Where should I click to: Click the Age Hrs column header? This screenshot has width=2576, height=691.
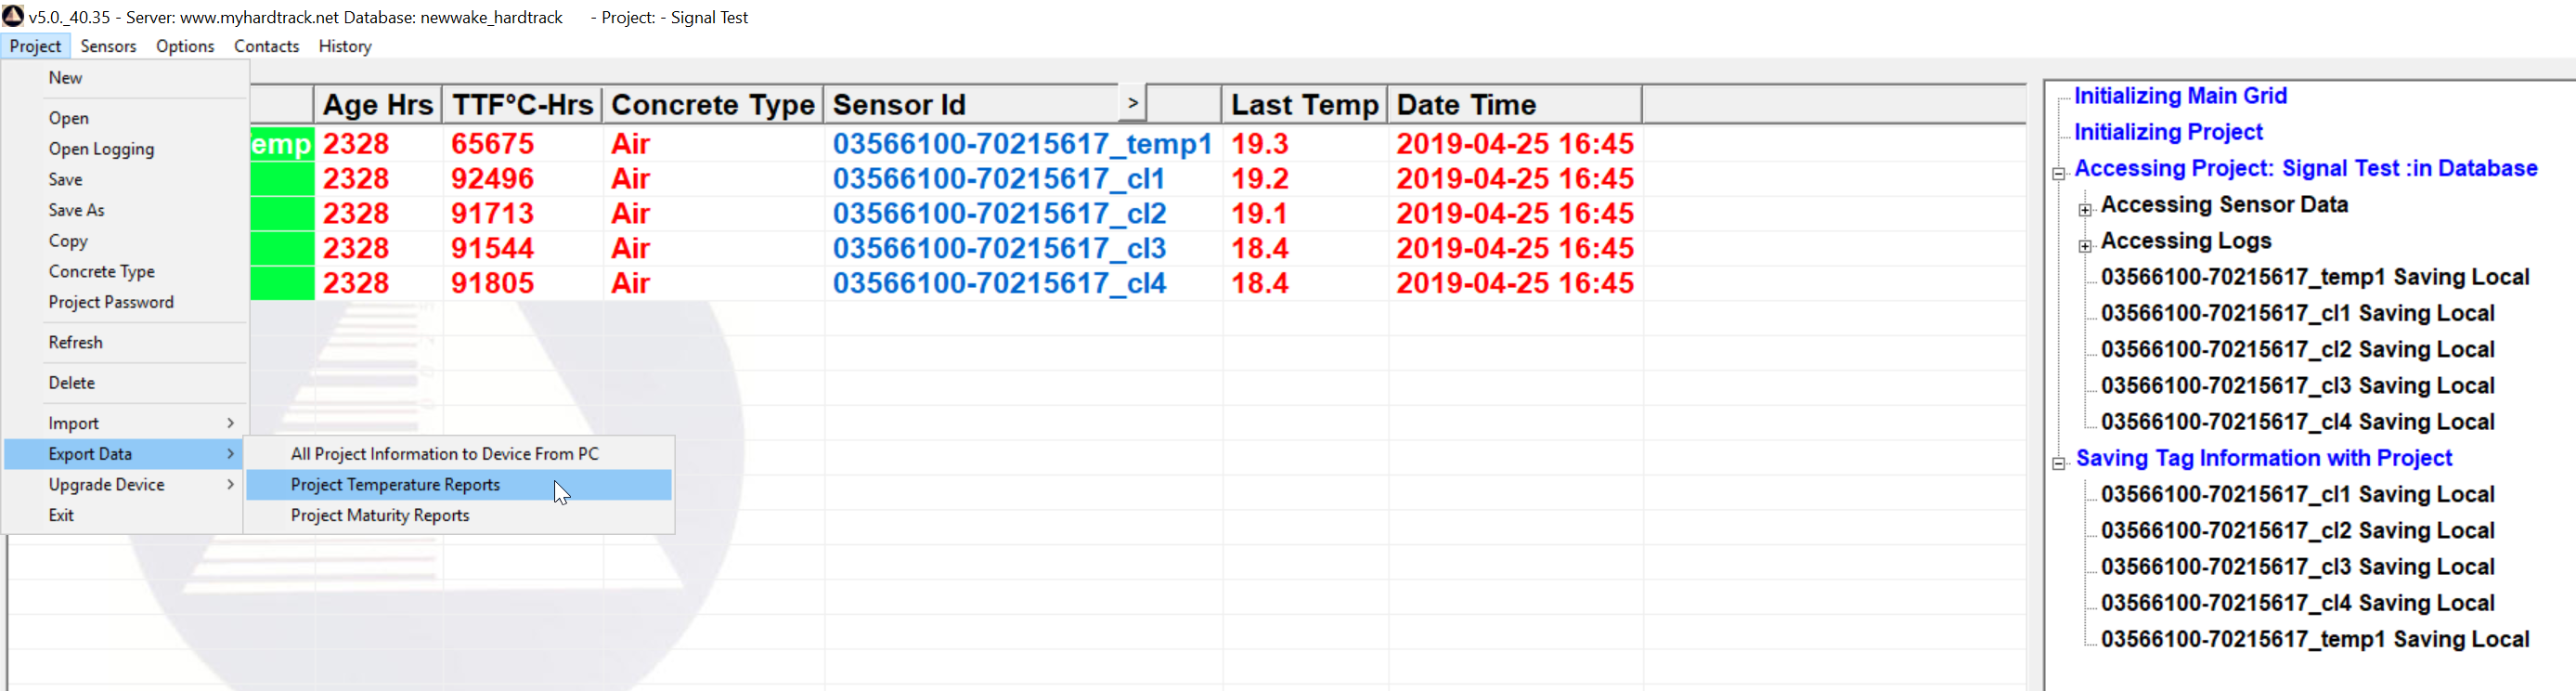[378, 105]
